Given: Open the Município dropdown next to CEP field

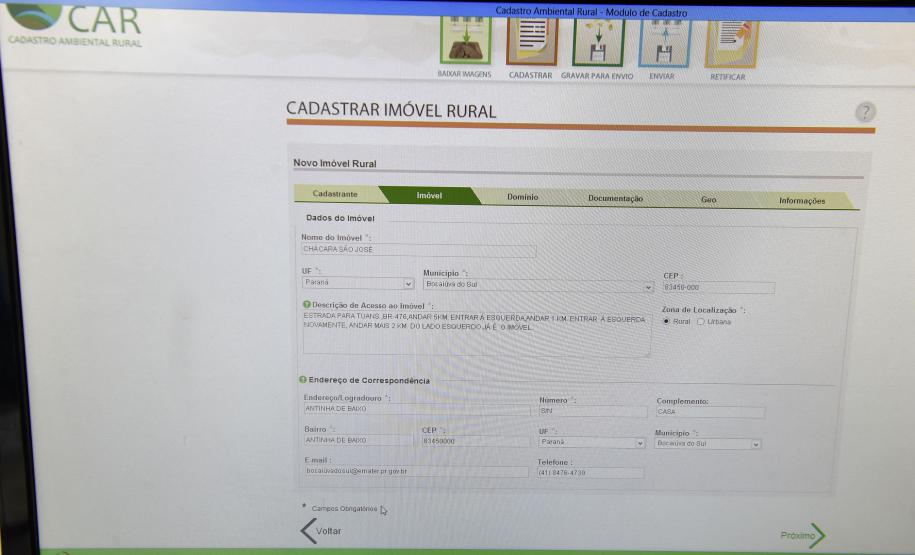Looking at the screenshot, I should [x=538, y=285].
